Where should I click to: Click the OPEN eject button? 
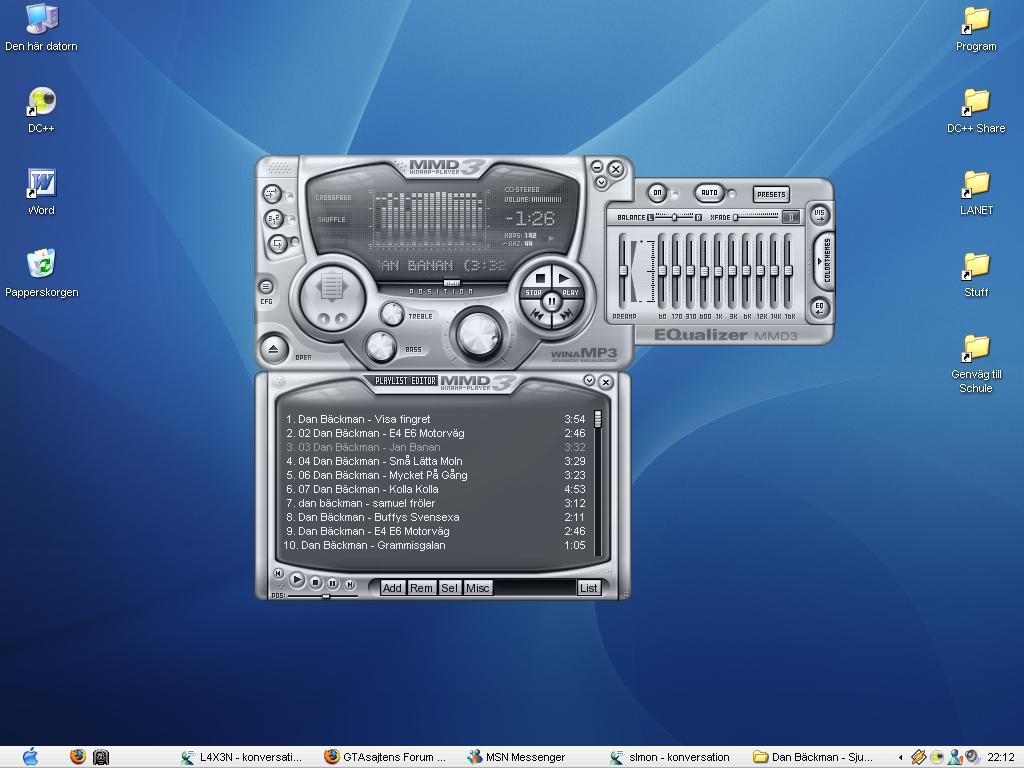pos(274,349)
